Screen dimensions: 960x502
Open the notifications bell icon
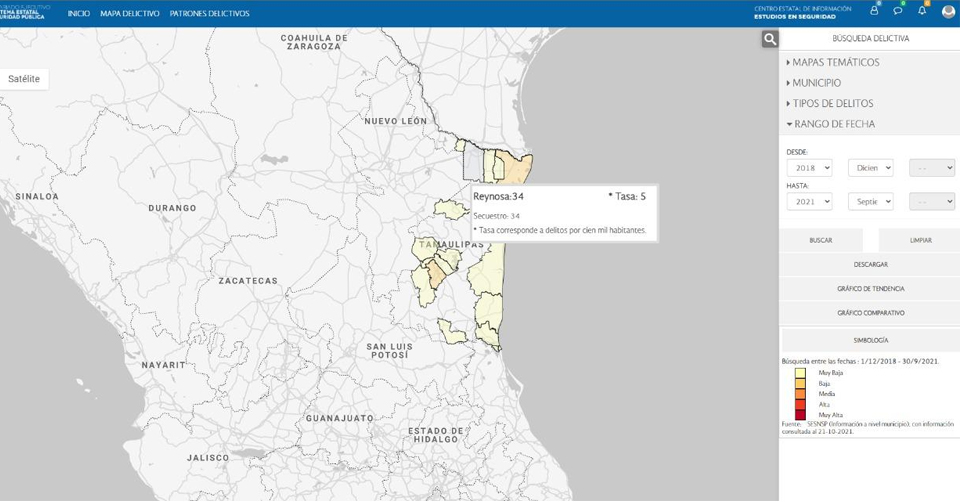(922, 11)
